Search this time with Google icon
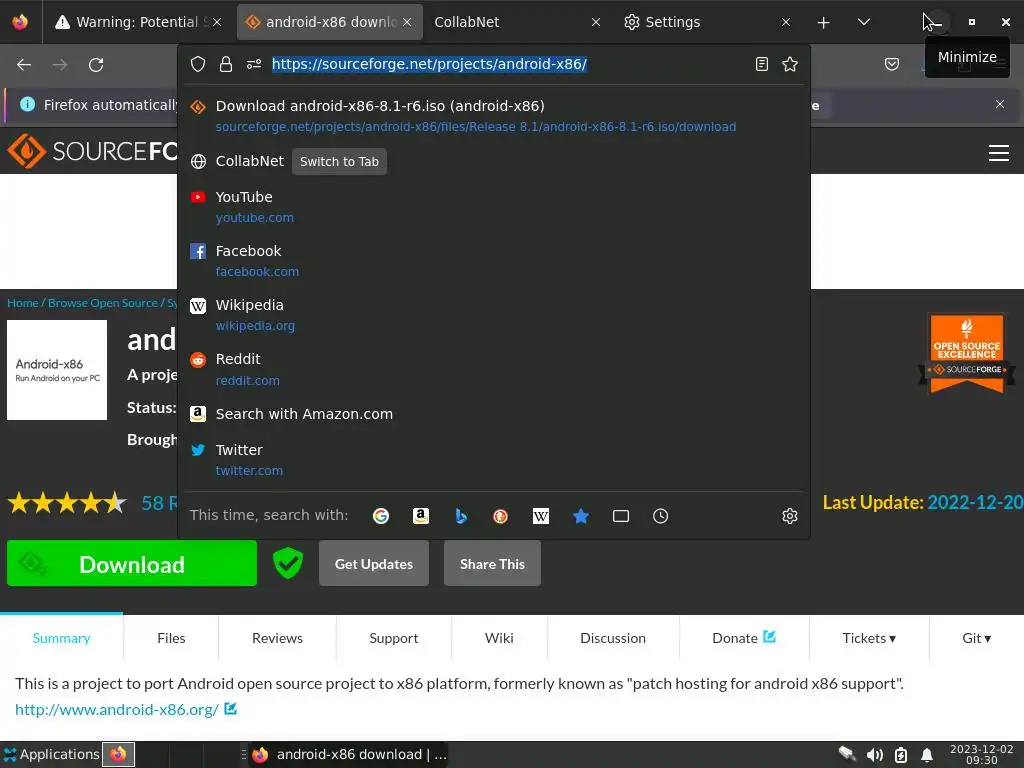 [x=381, y=516]
